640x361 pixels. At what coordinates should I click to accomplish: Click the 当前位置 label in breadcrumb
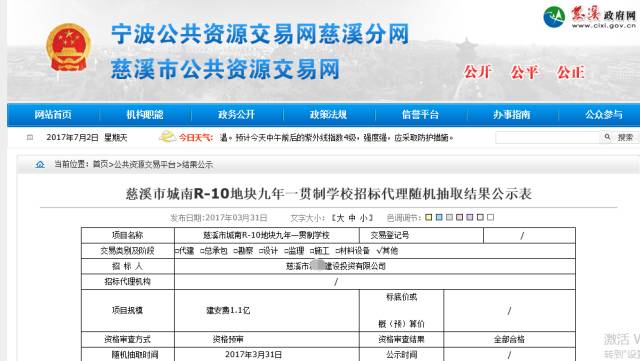click(x=71, y=165)
